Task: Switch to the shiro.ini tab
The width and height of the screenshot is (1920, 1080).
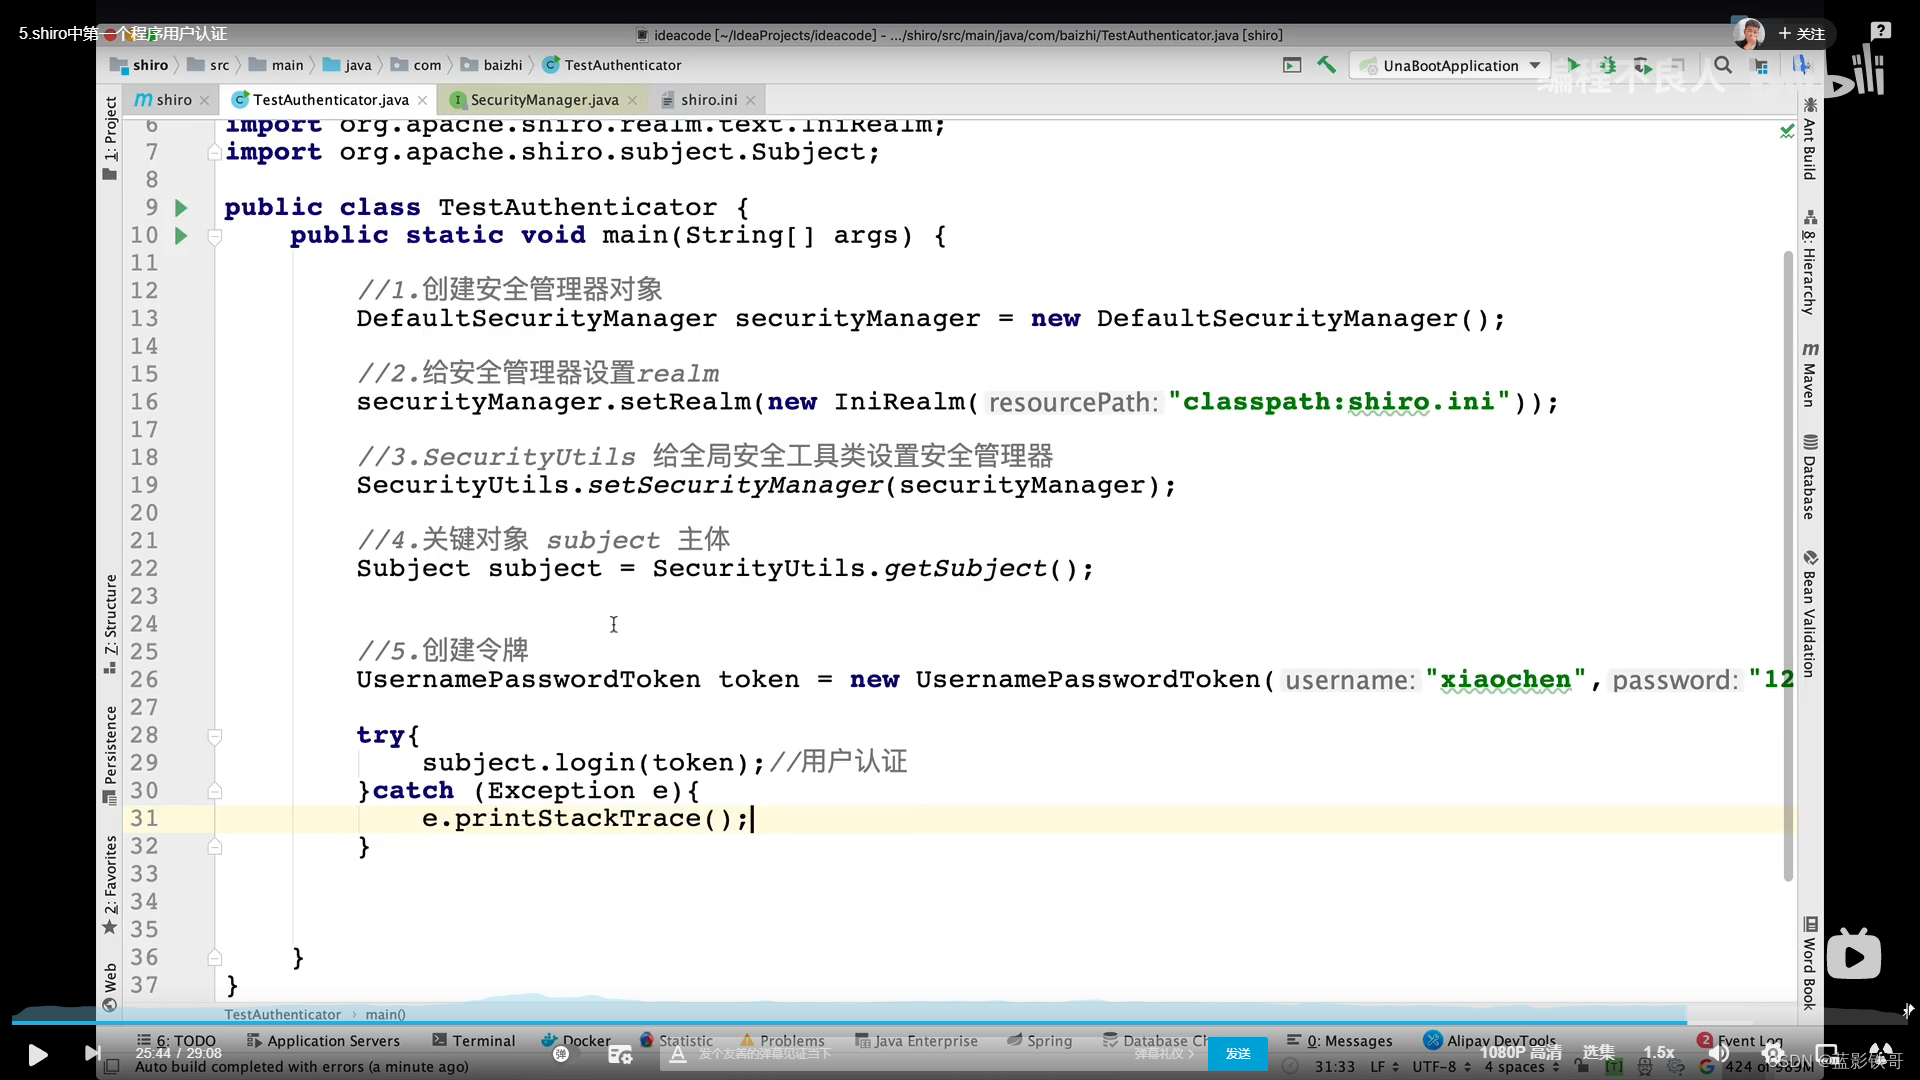Action: 709,100
